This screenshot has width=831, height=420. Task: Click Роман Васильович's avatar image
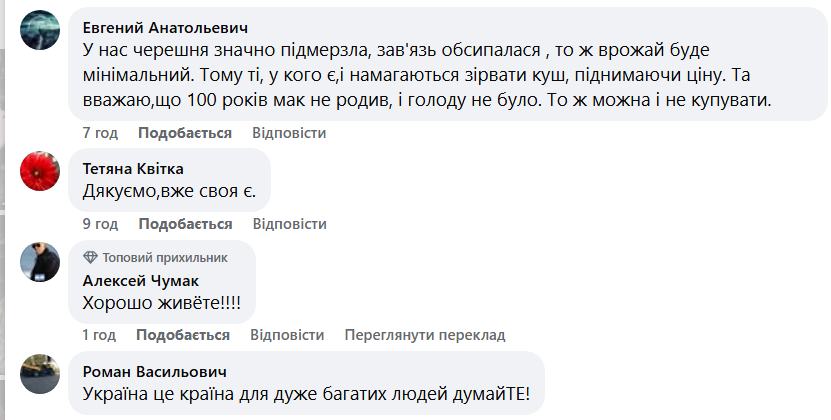pyautogui.click(x=40, y=374)
